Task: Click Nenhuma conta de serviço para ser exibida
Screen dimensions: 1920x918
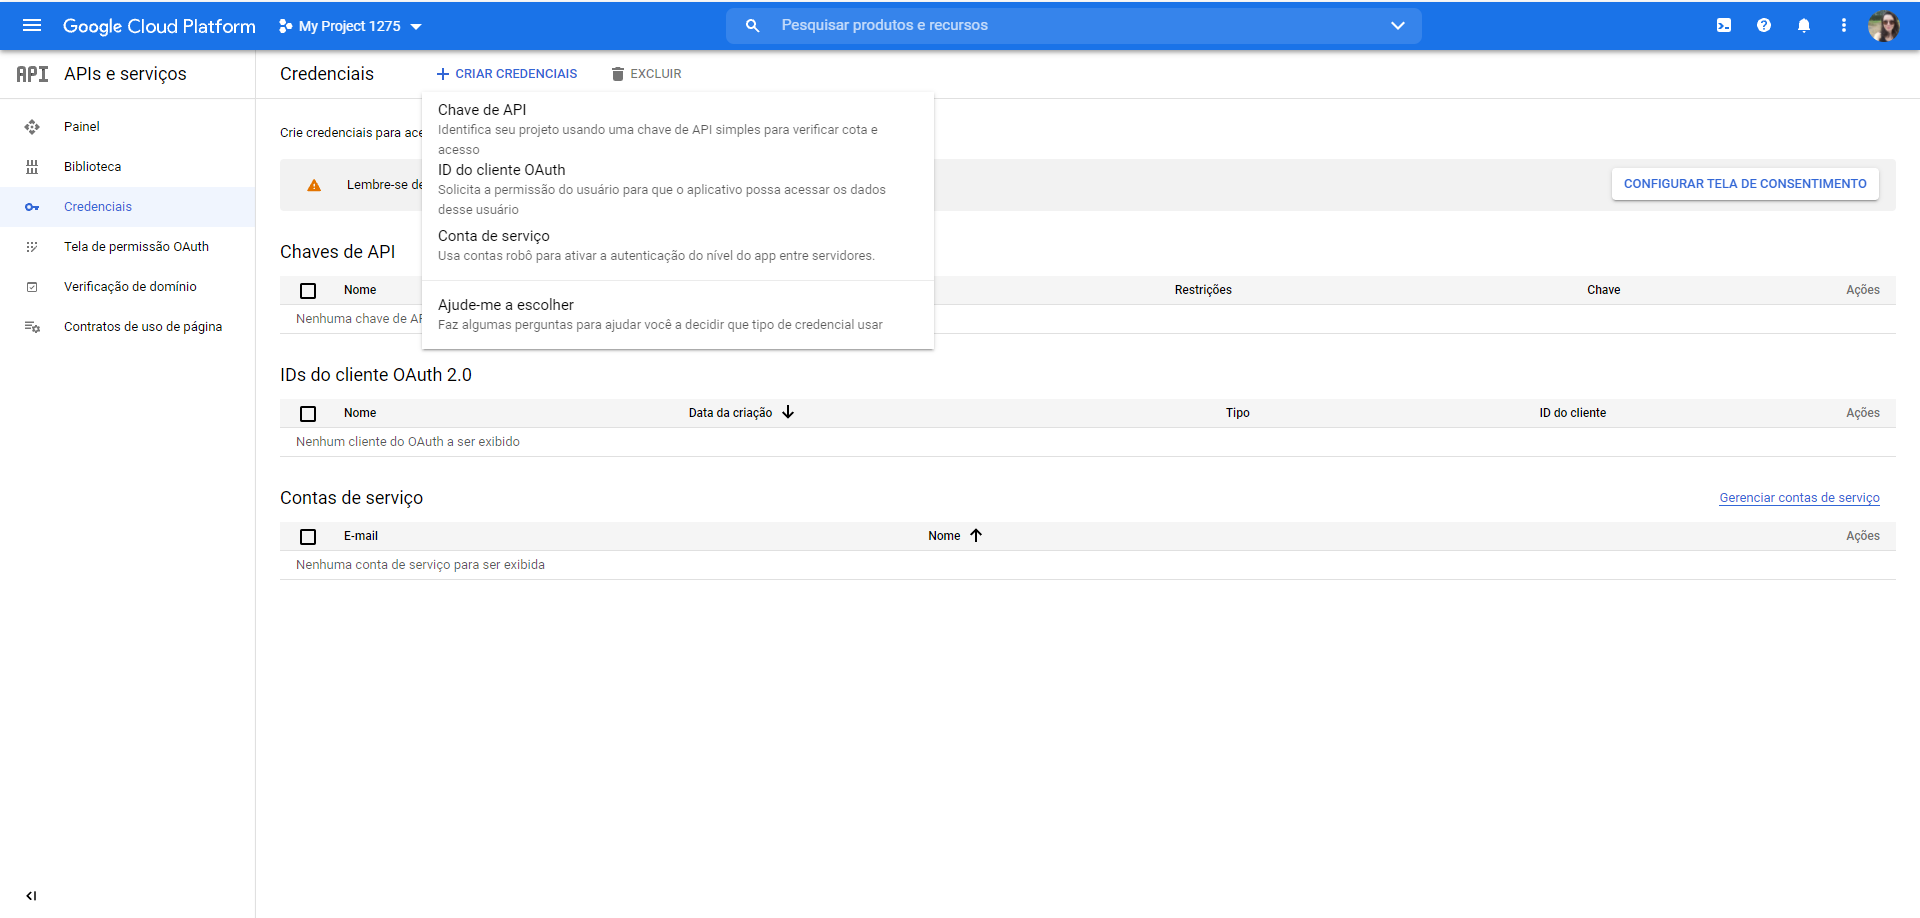Action: coord(420,565)
